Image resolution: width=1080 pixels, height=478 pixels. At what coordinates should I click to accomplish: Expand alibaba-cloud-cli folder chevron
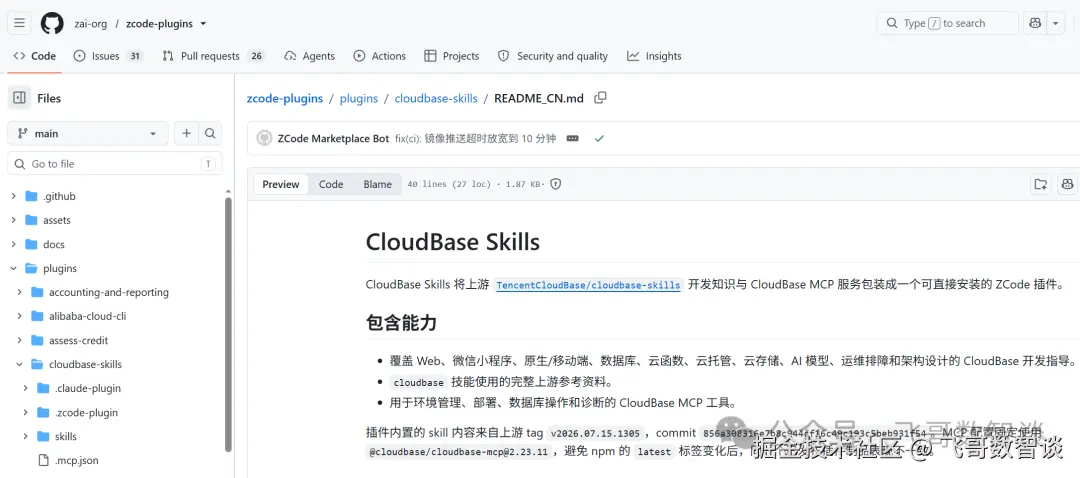point(19,316)
